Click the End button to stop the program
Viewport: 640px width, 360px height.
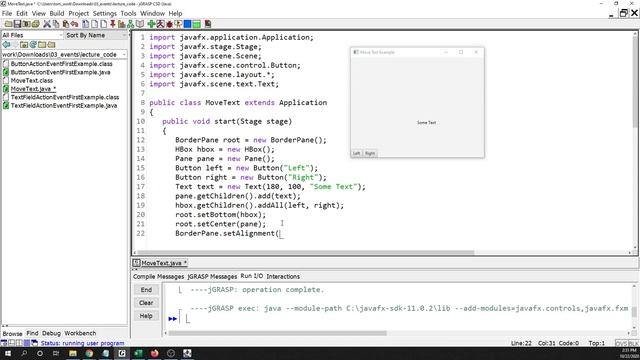[146, 290]
